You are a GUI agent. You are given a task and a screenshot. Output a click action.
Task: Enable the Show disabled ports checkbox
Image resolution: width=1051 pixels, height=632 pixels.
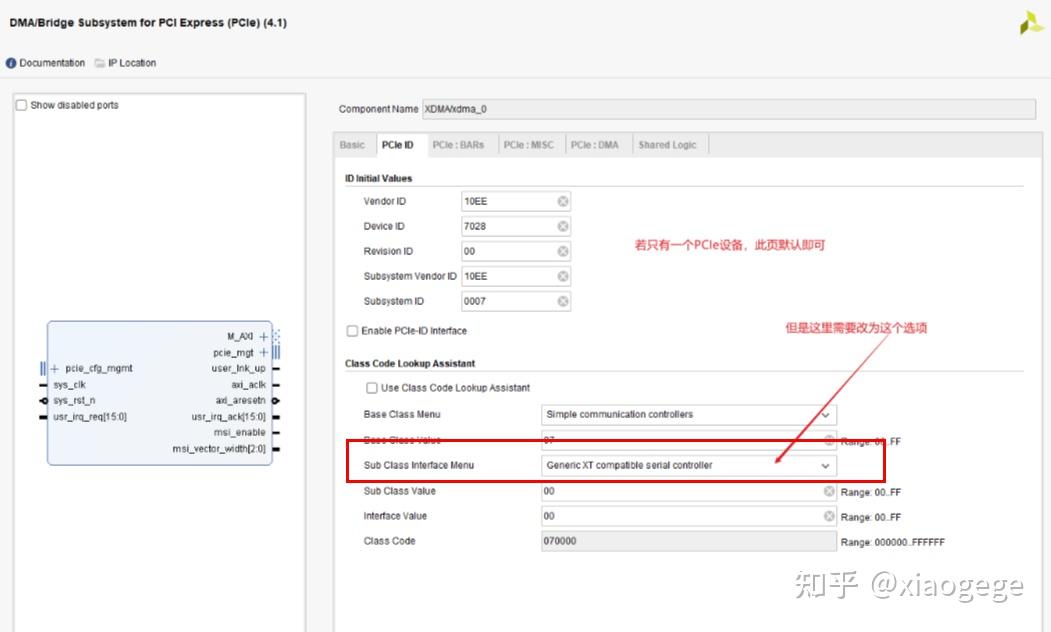[21, 104]
